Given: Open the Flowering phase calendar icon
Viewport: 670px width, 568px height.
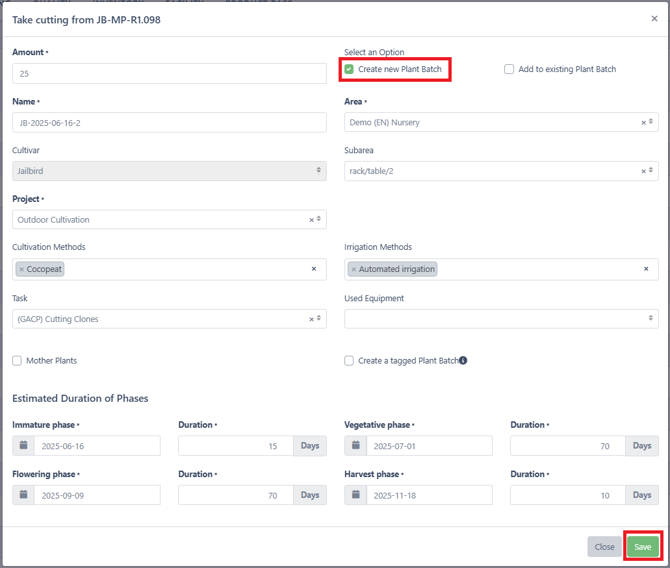Looking at the screenshot, I should [24, 494].
